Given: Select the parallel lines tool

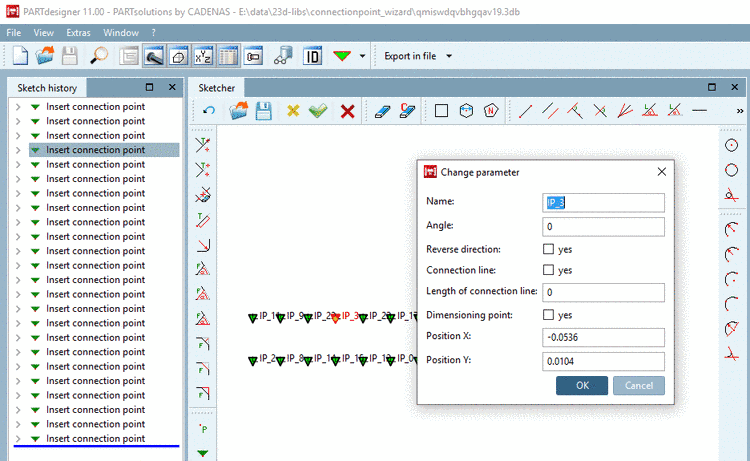Looking at the screenshot, I should (x=550, y=111).
